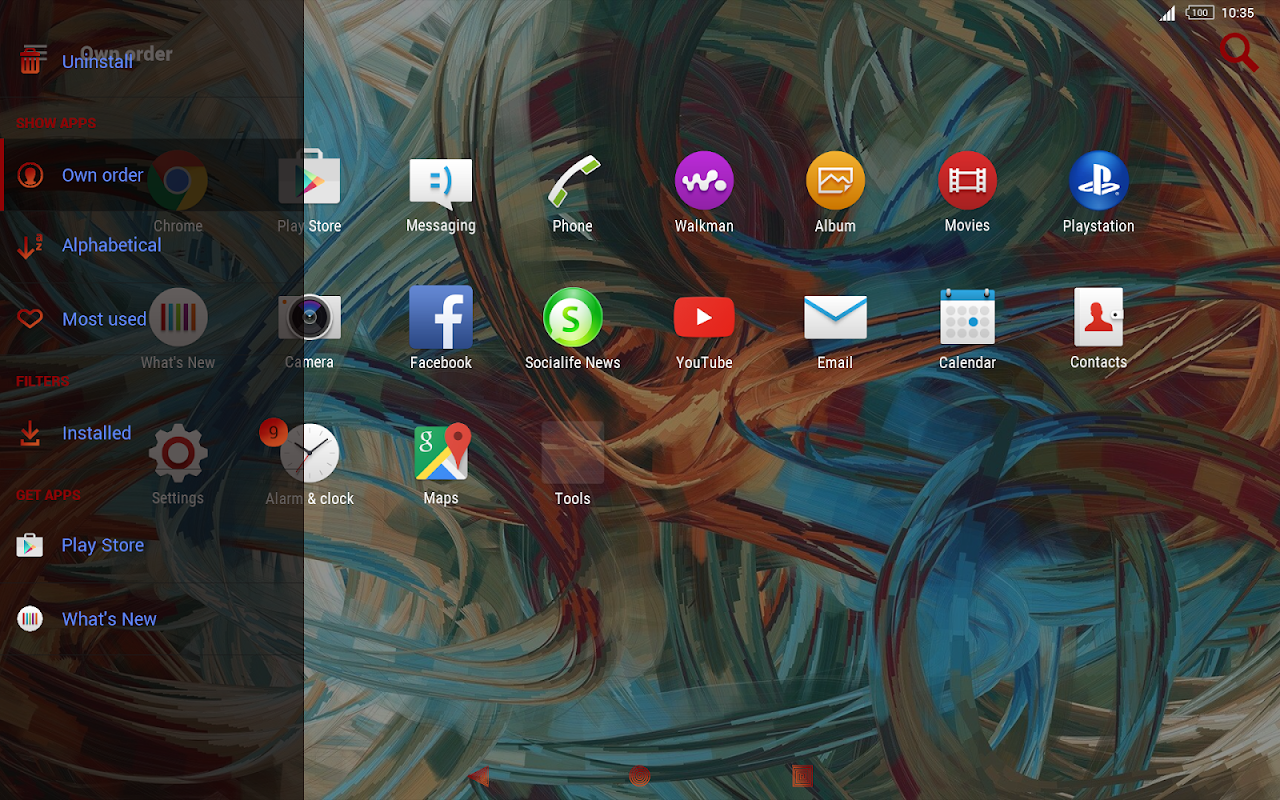
Task: Open What's New in the side menu
Action: click(x=152, y=619)
